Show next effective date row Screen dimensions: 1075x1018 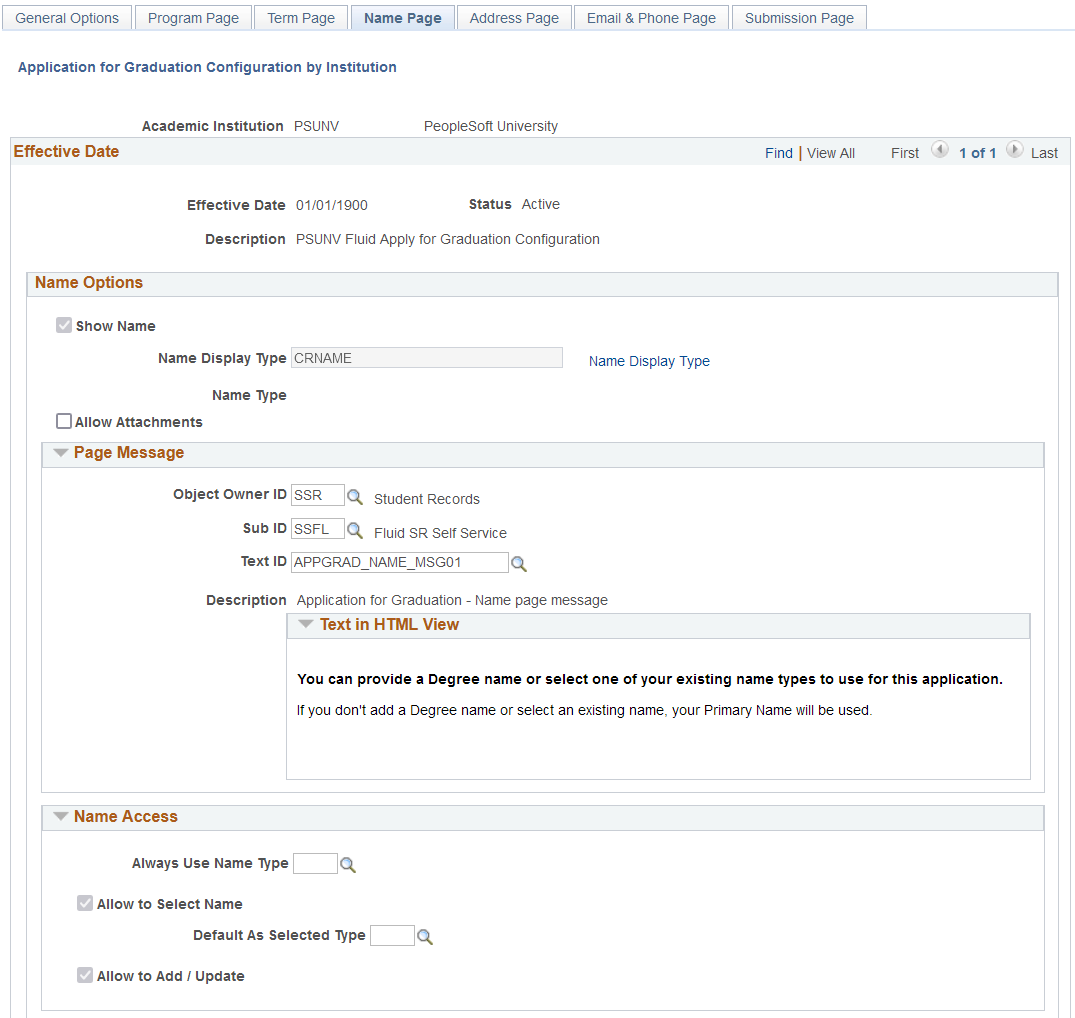(1015, 149)
